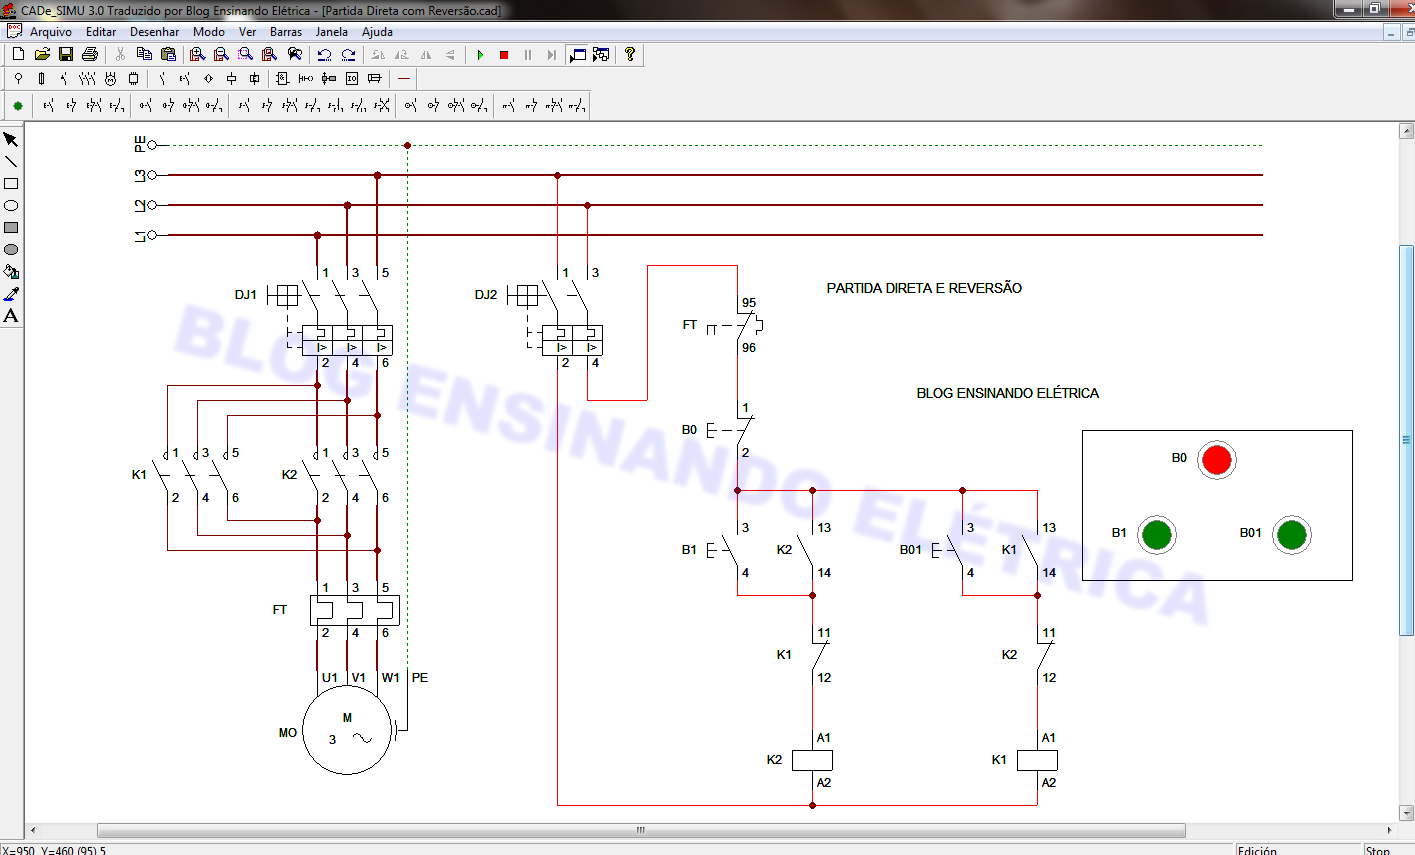Click the Undo arrow icon
Screen dimensions: 1415x855
323,55
